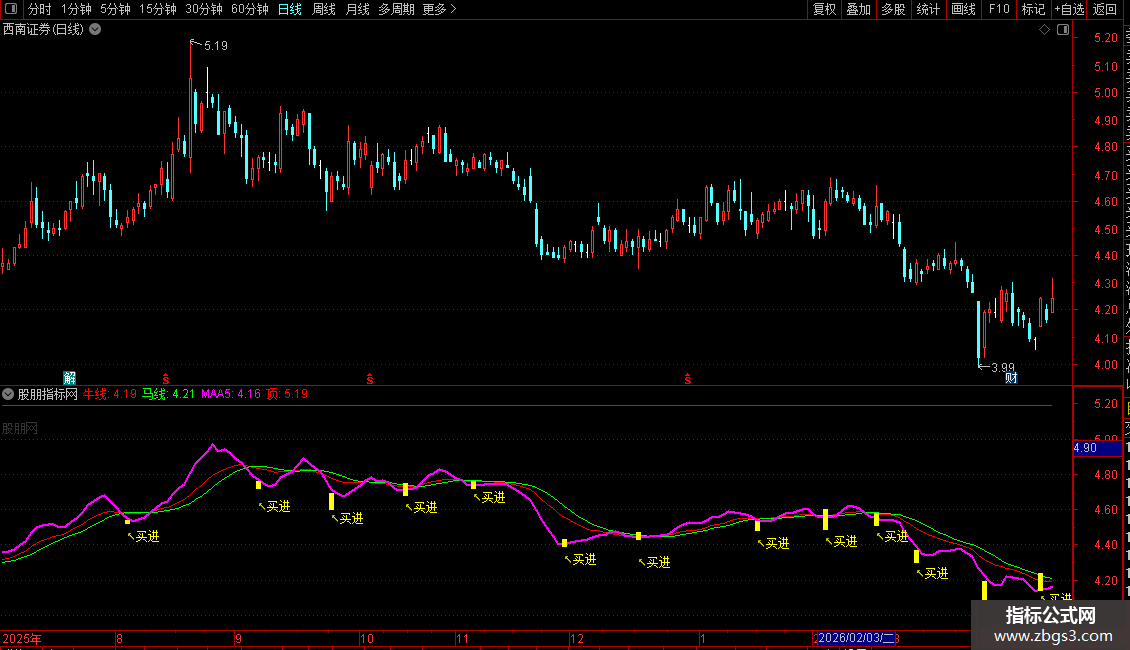The height and width of the screenshot is (650, 1130).
Task: Click the 3.99 low price annotation
Action: 1002,368
